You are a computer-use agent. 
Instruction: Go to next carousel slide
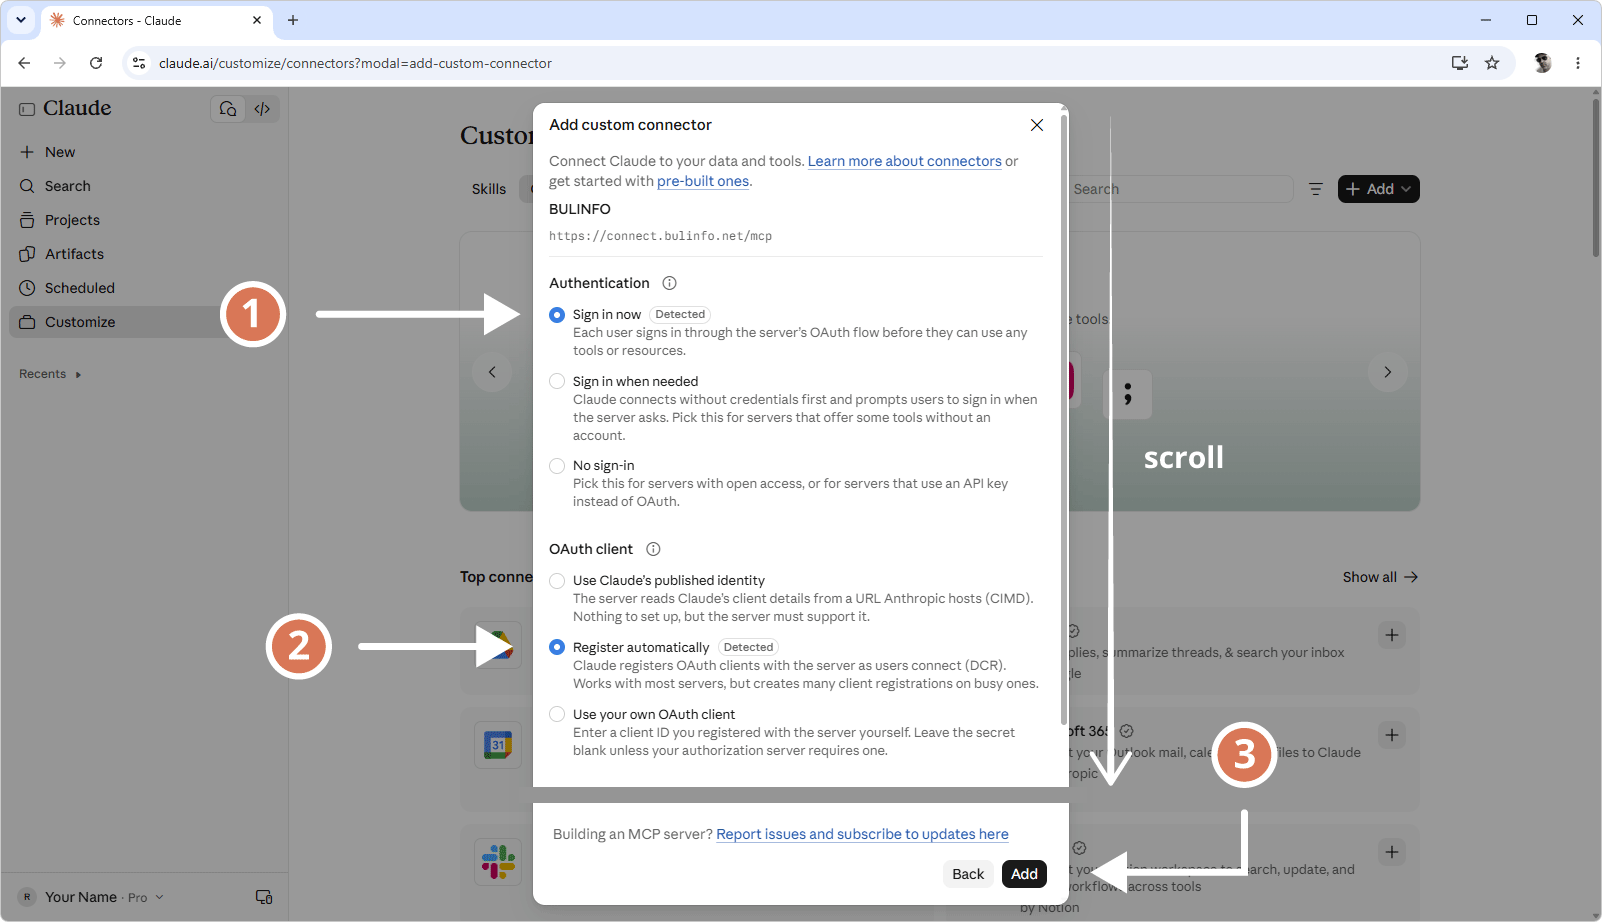[1387, 372]
